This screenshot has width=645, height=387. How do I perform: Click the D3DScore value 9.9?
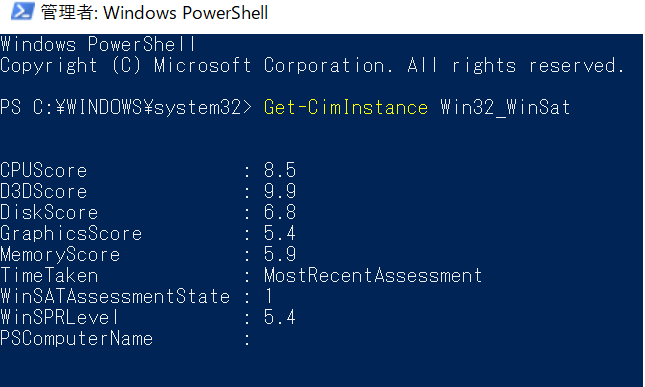(x=280, y=191)
